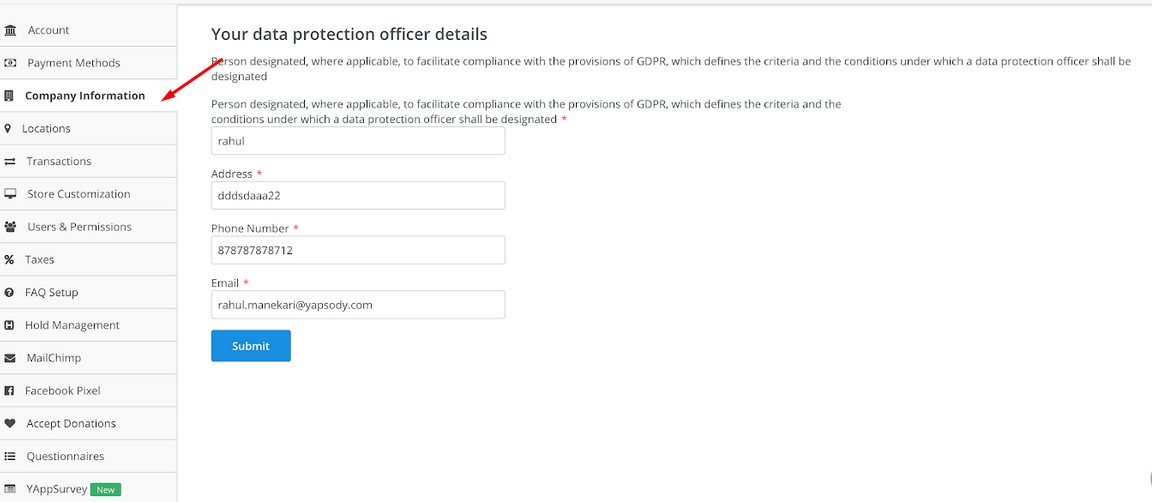
Task: Click the Payment Methods cash icon
Action: (x=10, y=63)
